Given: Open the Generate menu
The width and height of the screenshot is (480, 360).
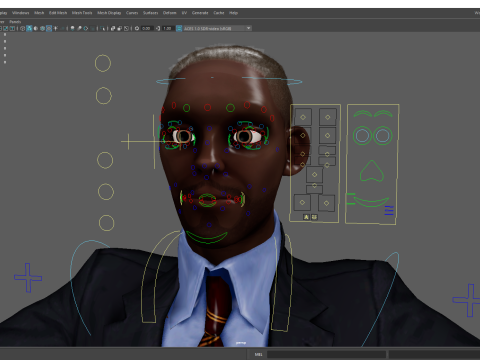Looking at the screenshot, I should click(x=200, y=13).
